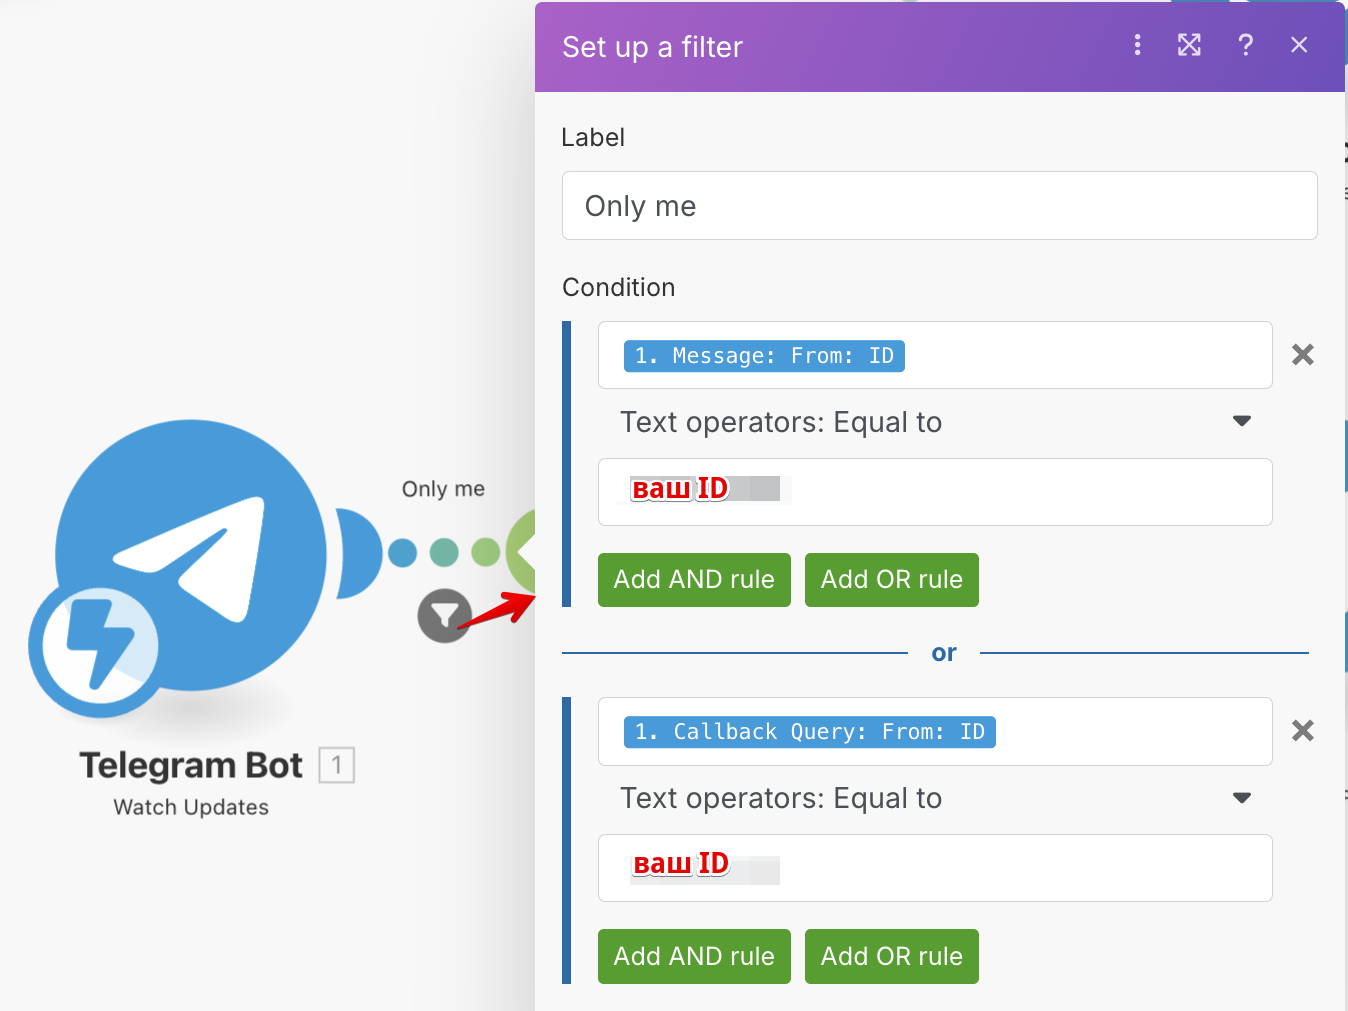Viewport: 1348px width, 1011px height.
Task: Open the three-dot options menu in dialog header
Action: (x=1137, y=45)
